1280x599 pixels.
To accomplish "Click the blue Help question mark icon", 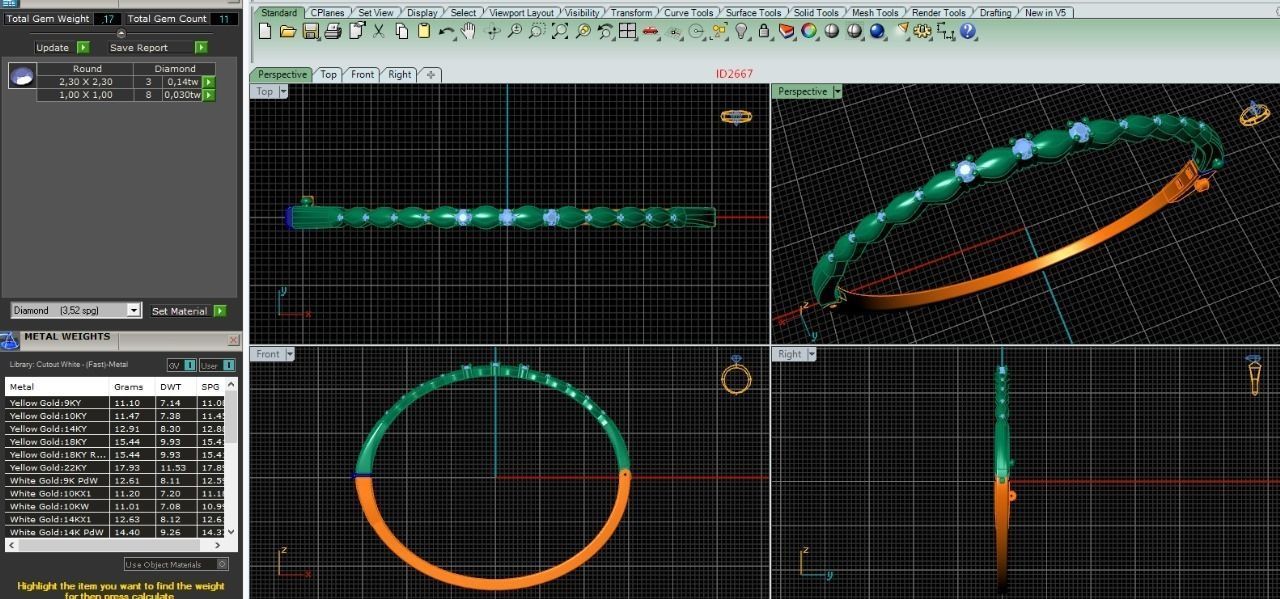I will click(x=968, y=31).
